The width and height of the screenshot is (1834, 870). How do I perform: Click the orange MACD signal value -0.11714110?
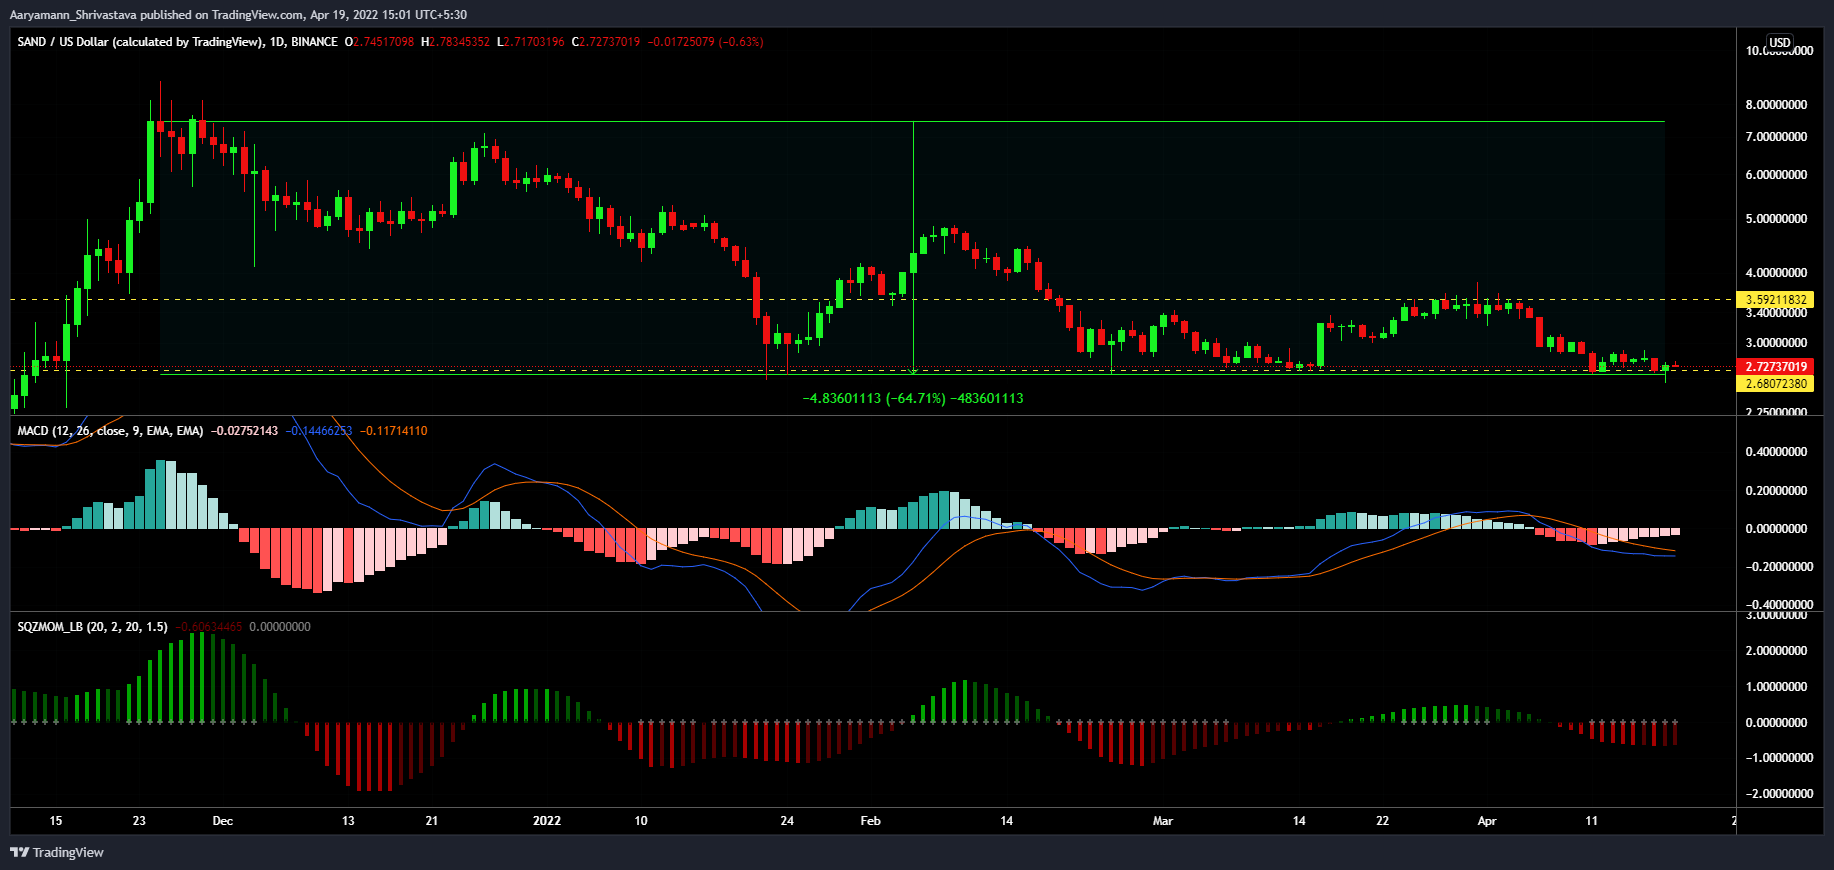click(394, 431)
